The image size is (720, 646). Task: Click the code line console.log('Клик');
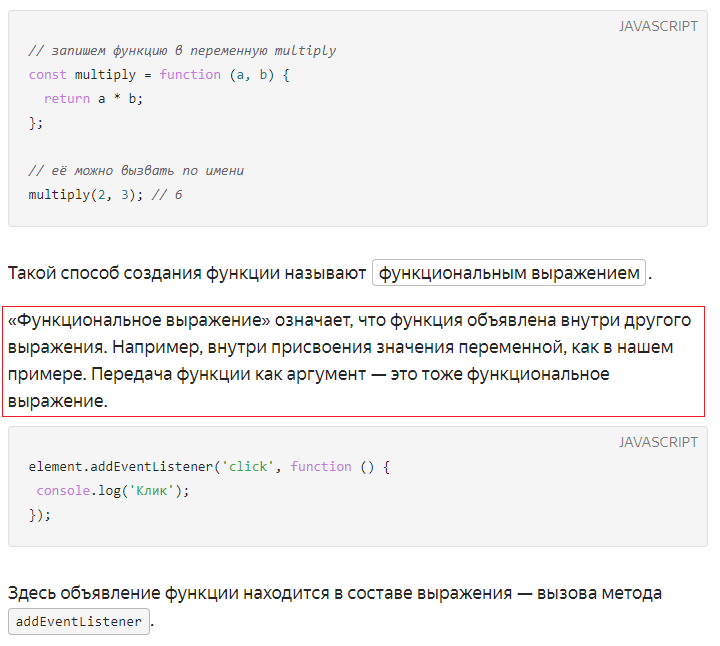pyautogui.click(x=113, y=491)
